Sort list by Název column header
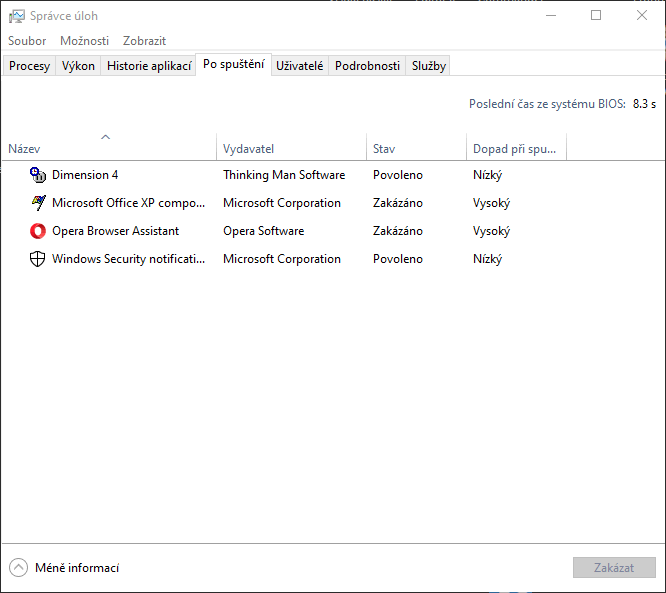666x593 pixels. coord(108,148)
